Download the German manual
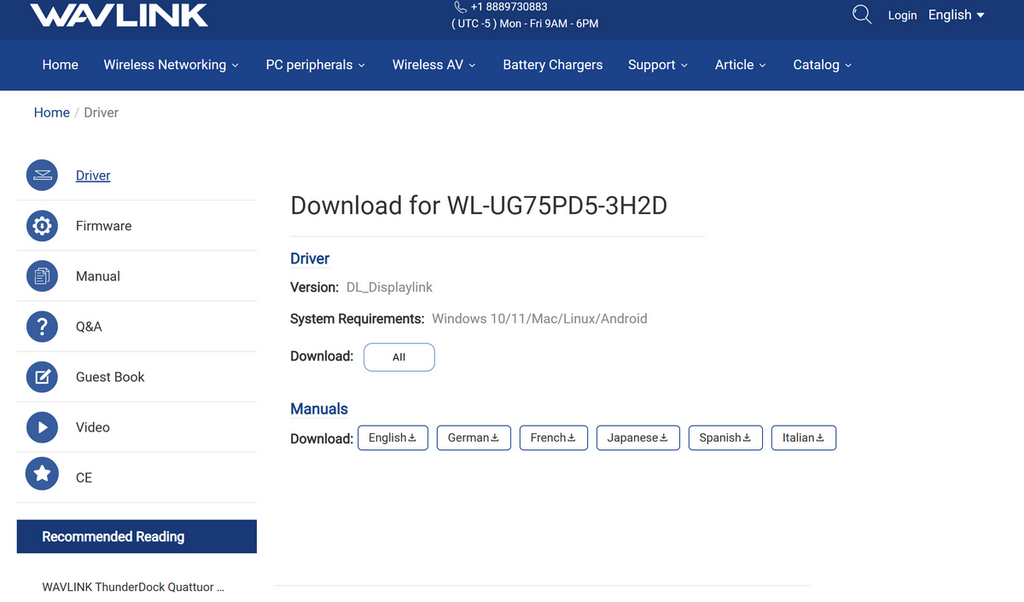The width and height of the screenshot is (1024, 602). (474, 438)
